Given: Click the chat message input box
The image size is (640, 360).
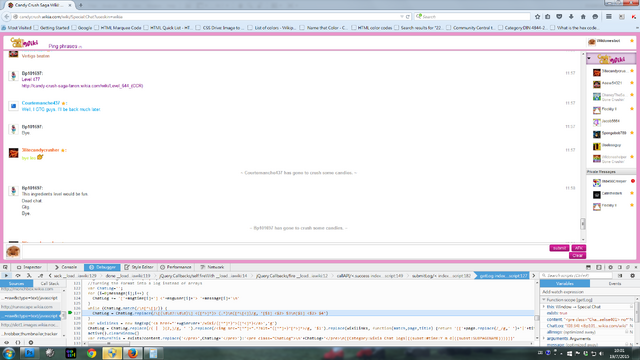Looking at the screenshot, I should (284, 251).
